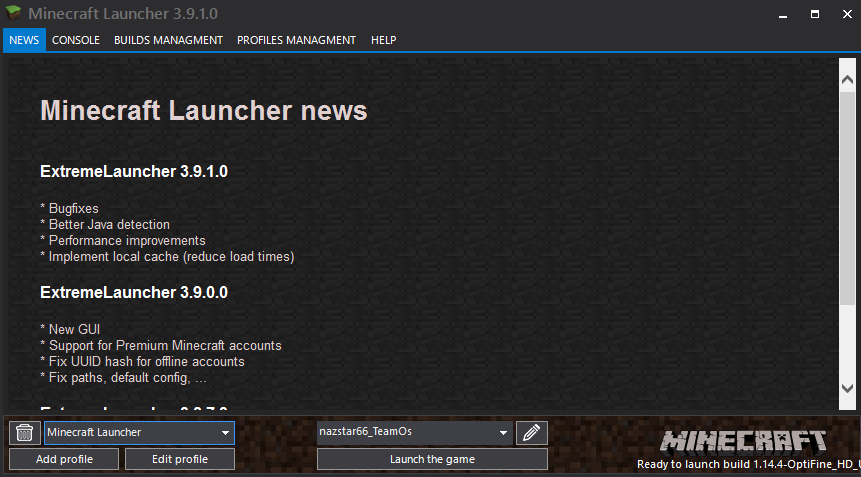The height and width of the screenshot is (477, 861).
Task: Close the Minecraft Launcher window
Action: (x=847, y=14)
